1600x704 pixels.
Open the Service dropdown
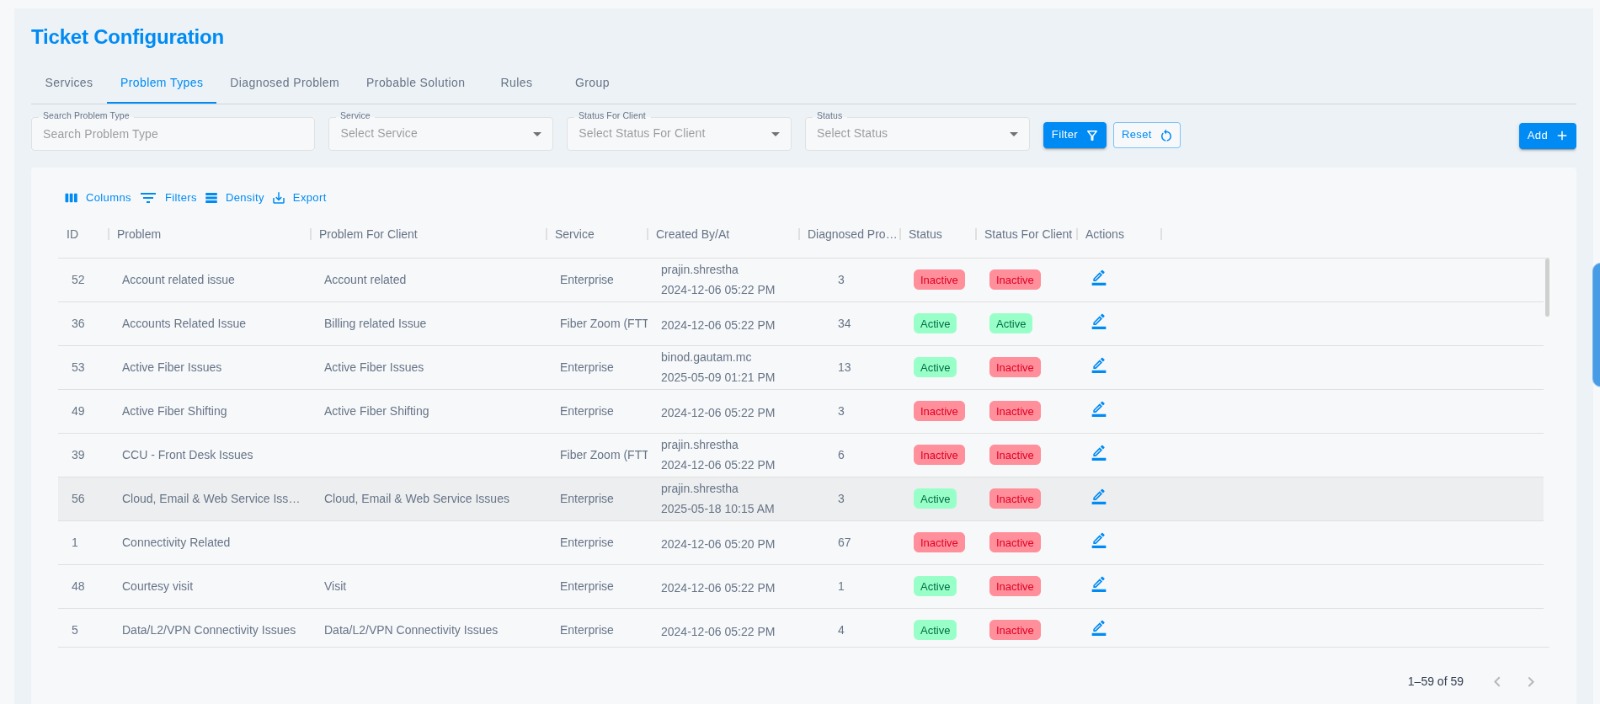[441, 134]
